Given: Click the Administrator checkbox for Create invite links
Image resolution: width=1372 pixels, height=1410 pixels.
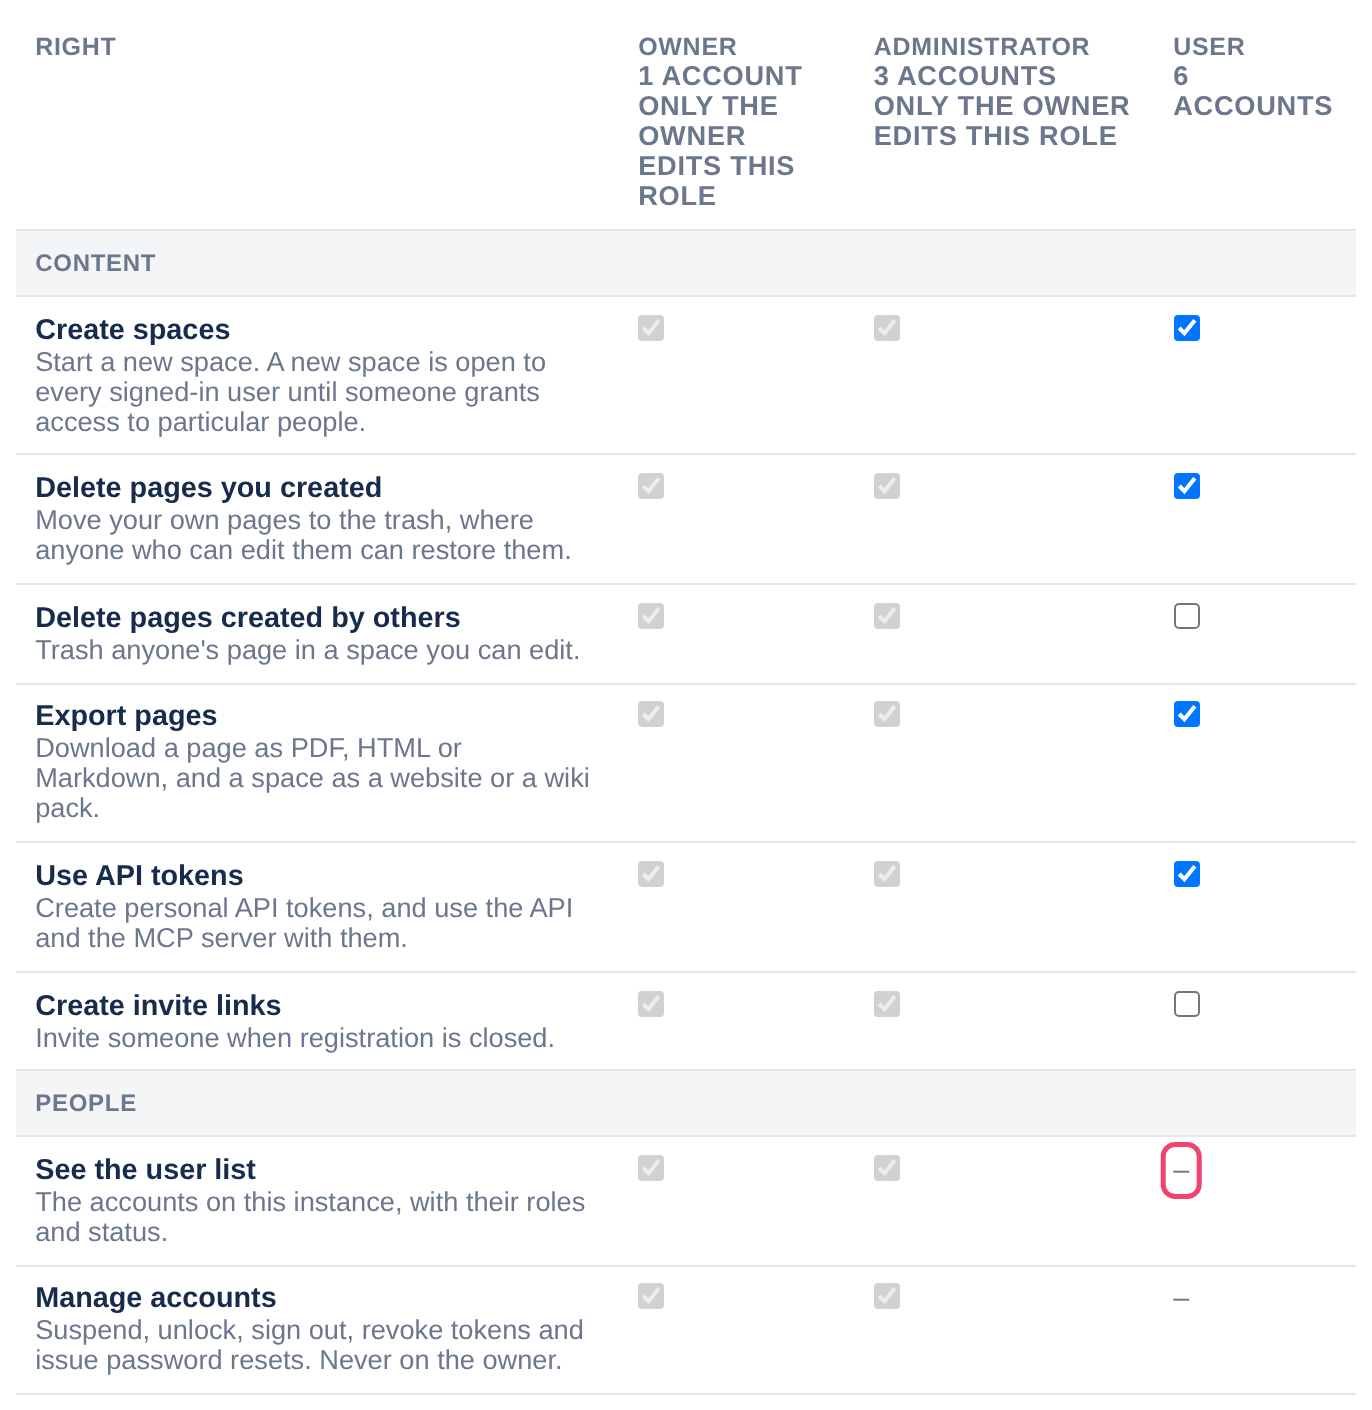Looking at the screenshot, I should [x=886, y=1004].
